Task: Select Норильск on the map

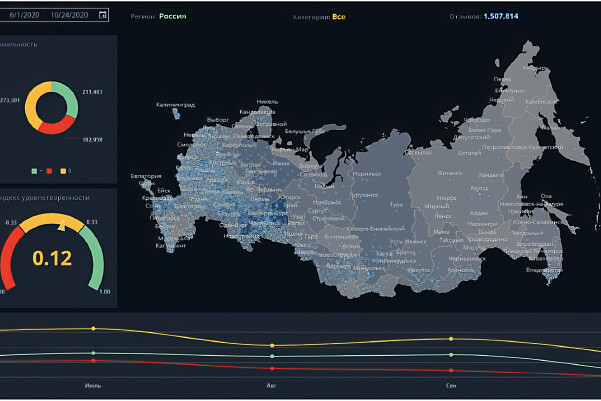Action: coord(366,174)
